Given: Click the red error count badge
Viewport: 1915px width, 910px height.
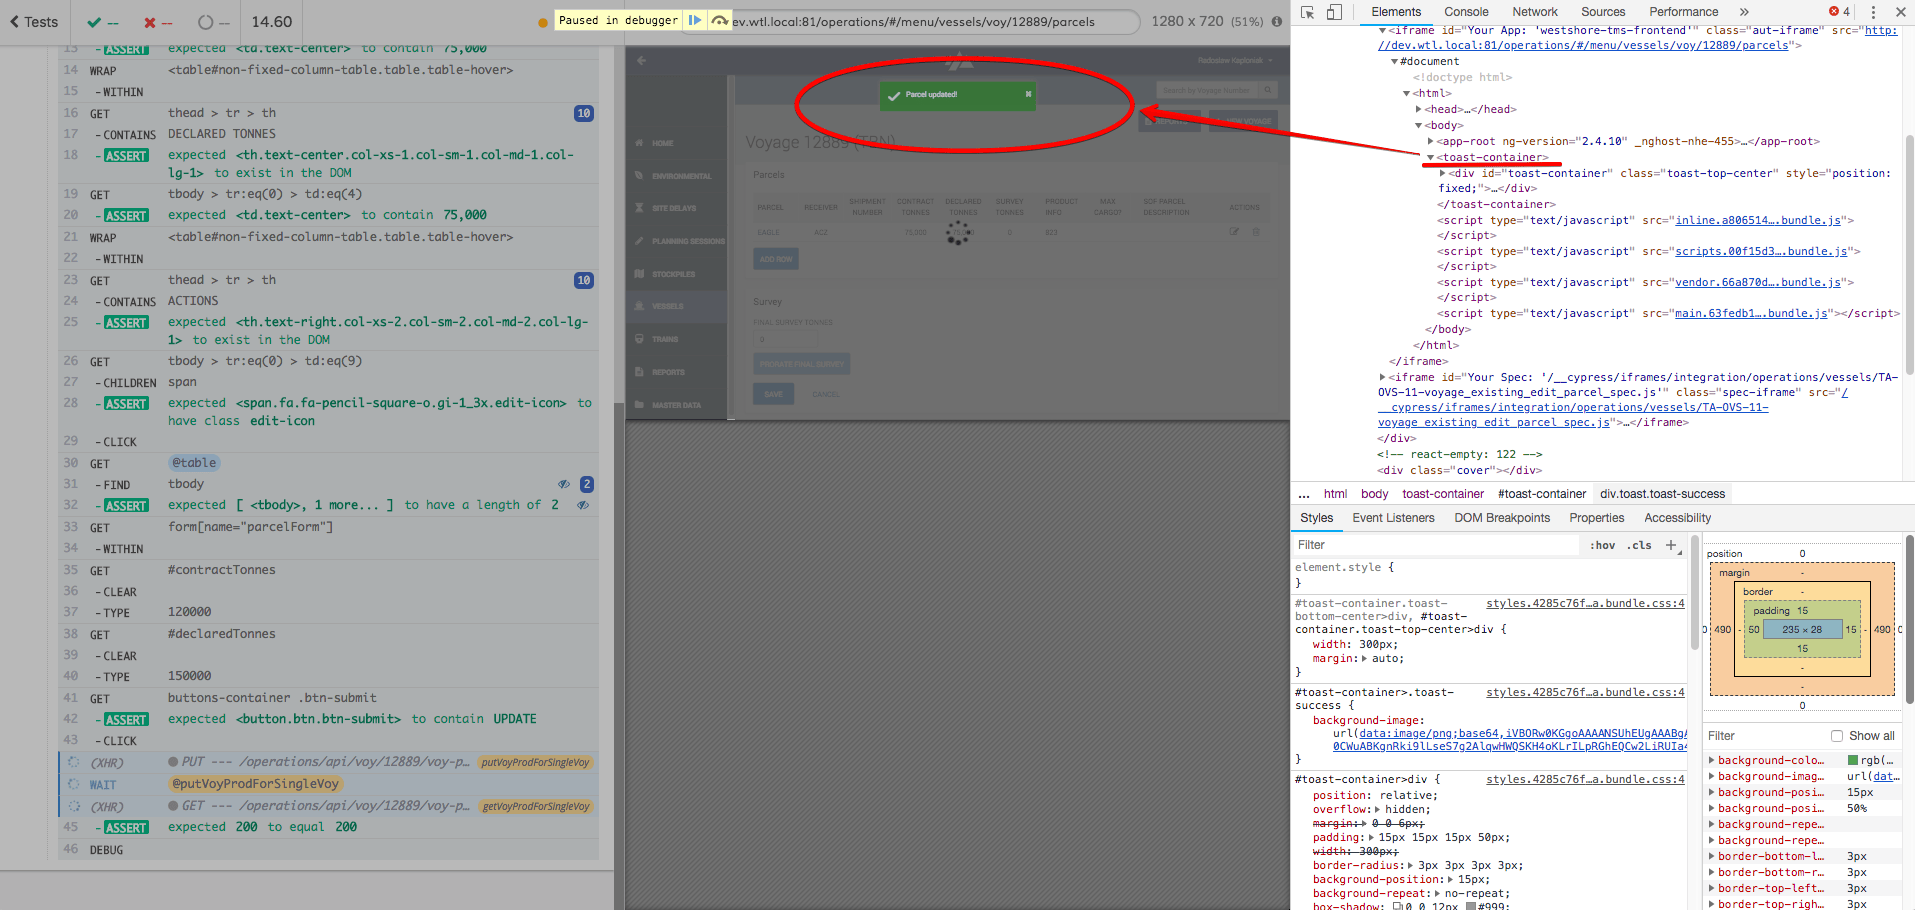Looking at the screenshot, I should [1840, 12].
